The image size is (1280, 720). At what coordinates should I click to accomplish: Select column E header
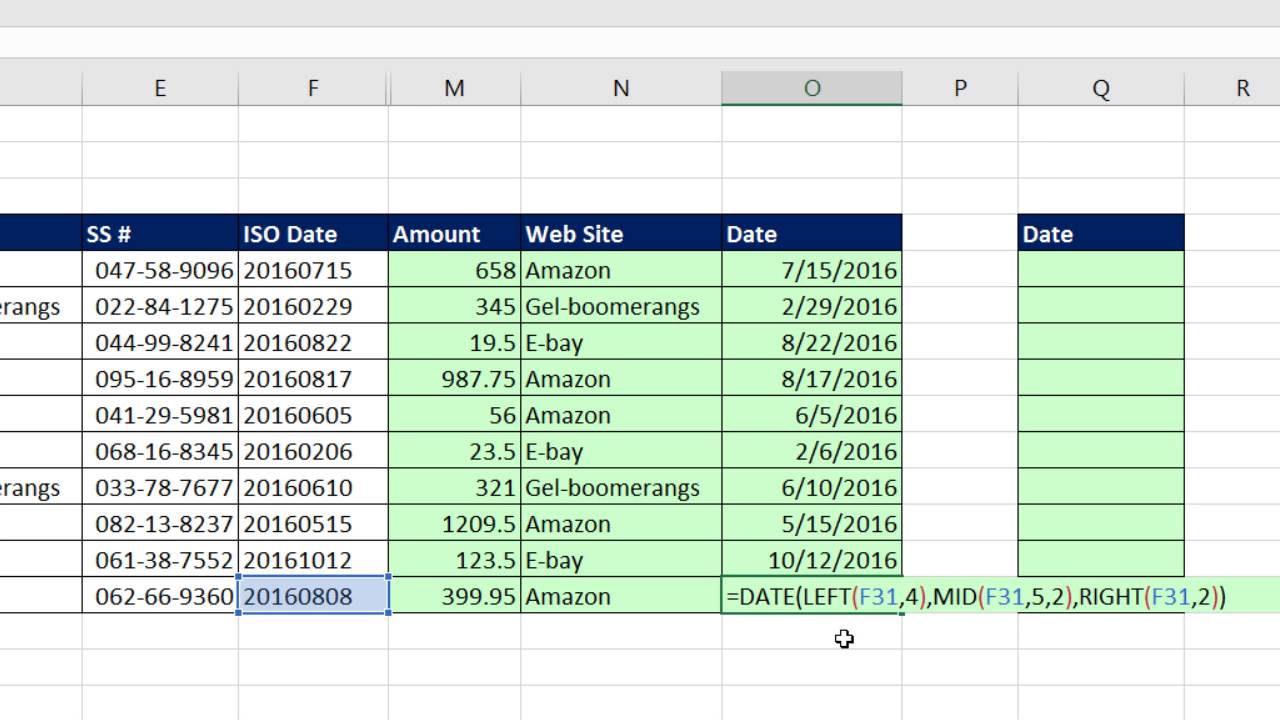tap(160, 88)
